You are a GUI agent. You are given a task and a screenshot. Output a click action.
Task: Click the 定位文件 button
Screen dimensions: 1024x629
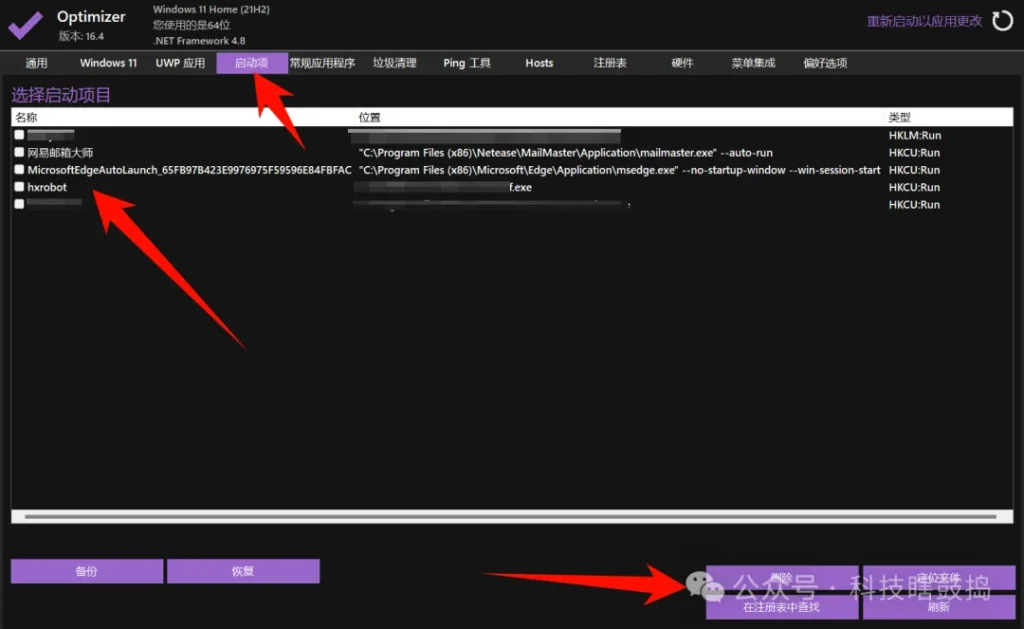[938, 578]
